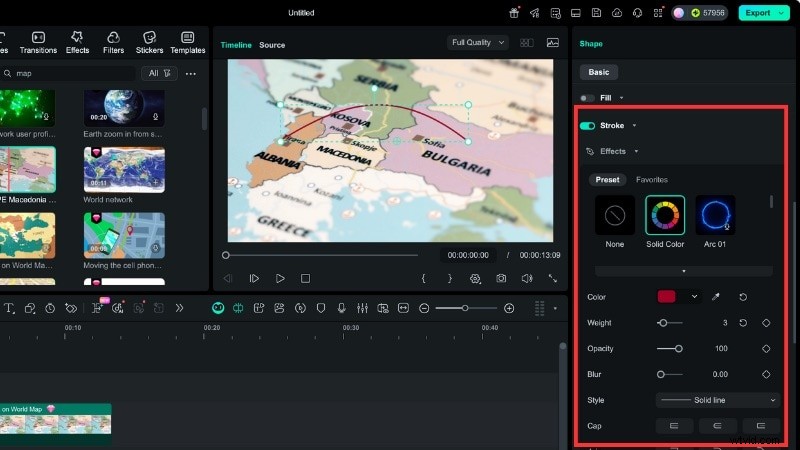
Task: Select the middle Cap style option
Action: pyautogui.click(x=717, y=426)
